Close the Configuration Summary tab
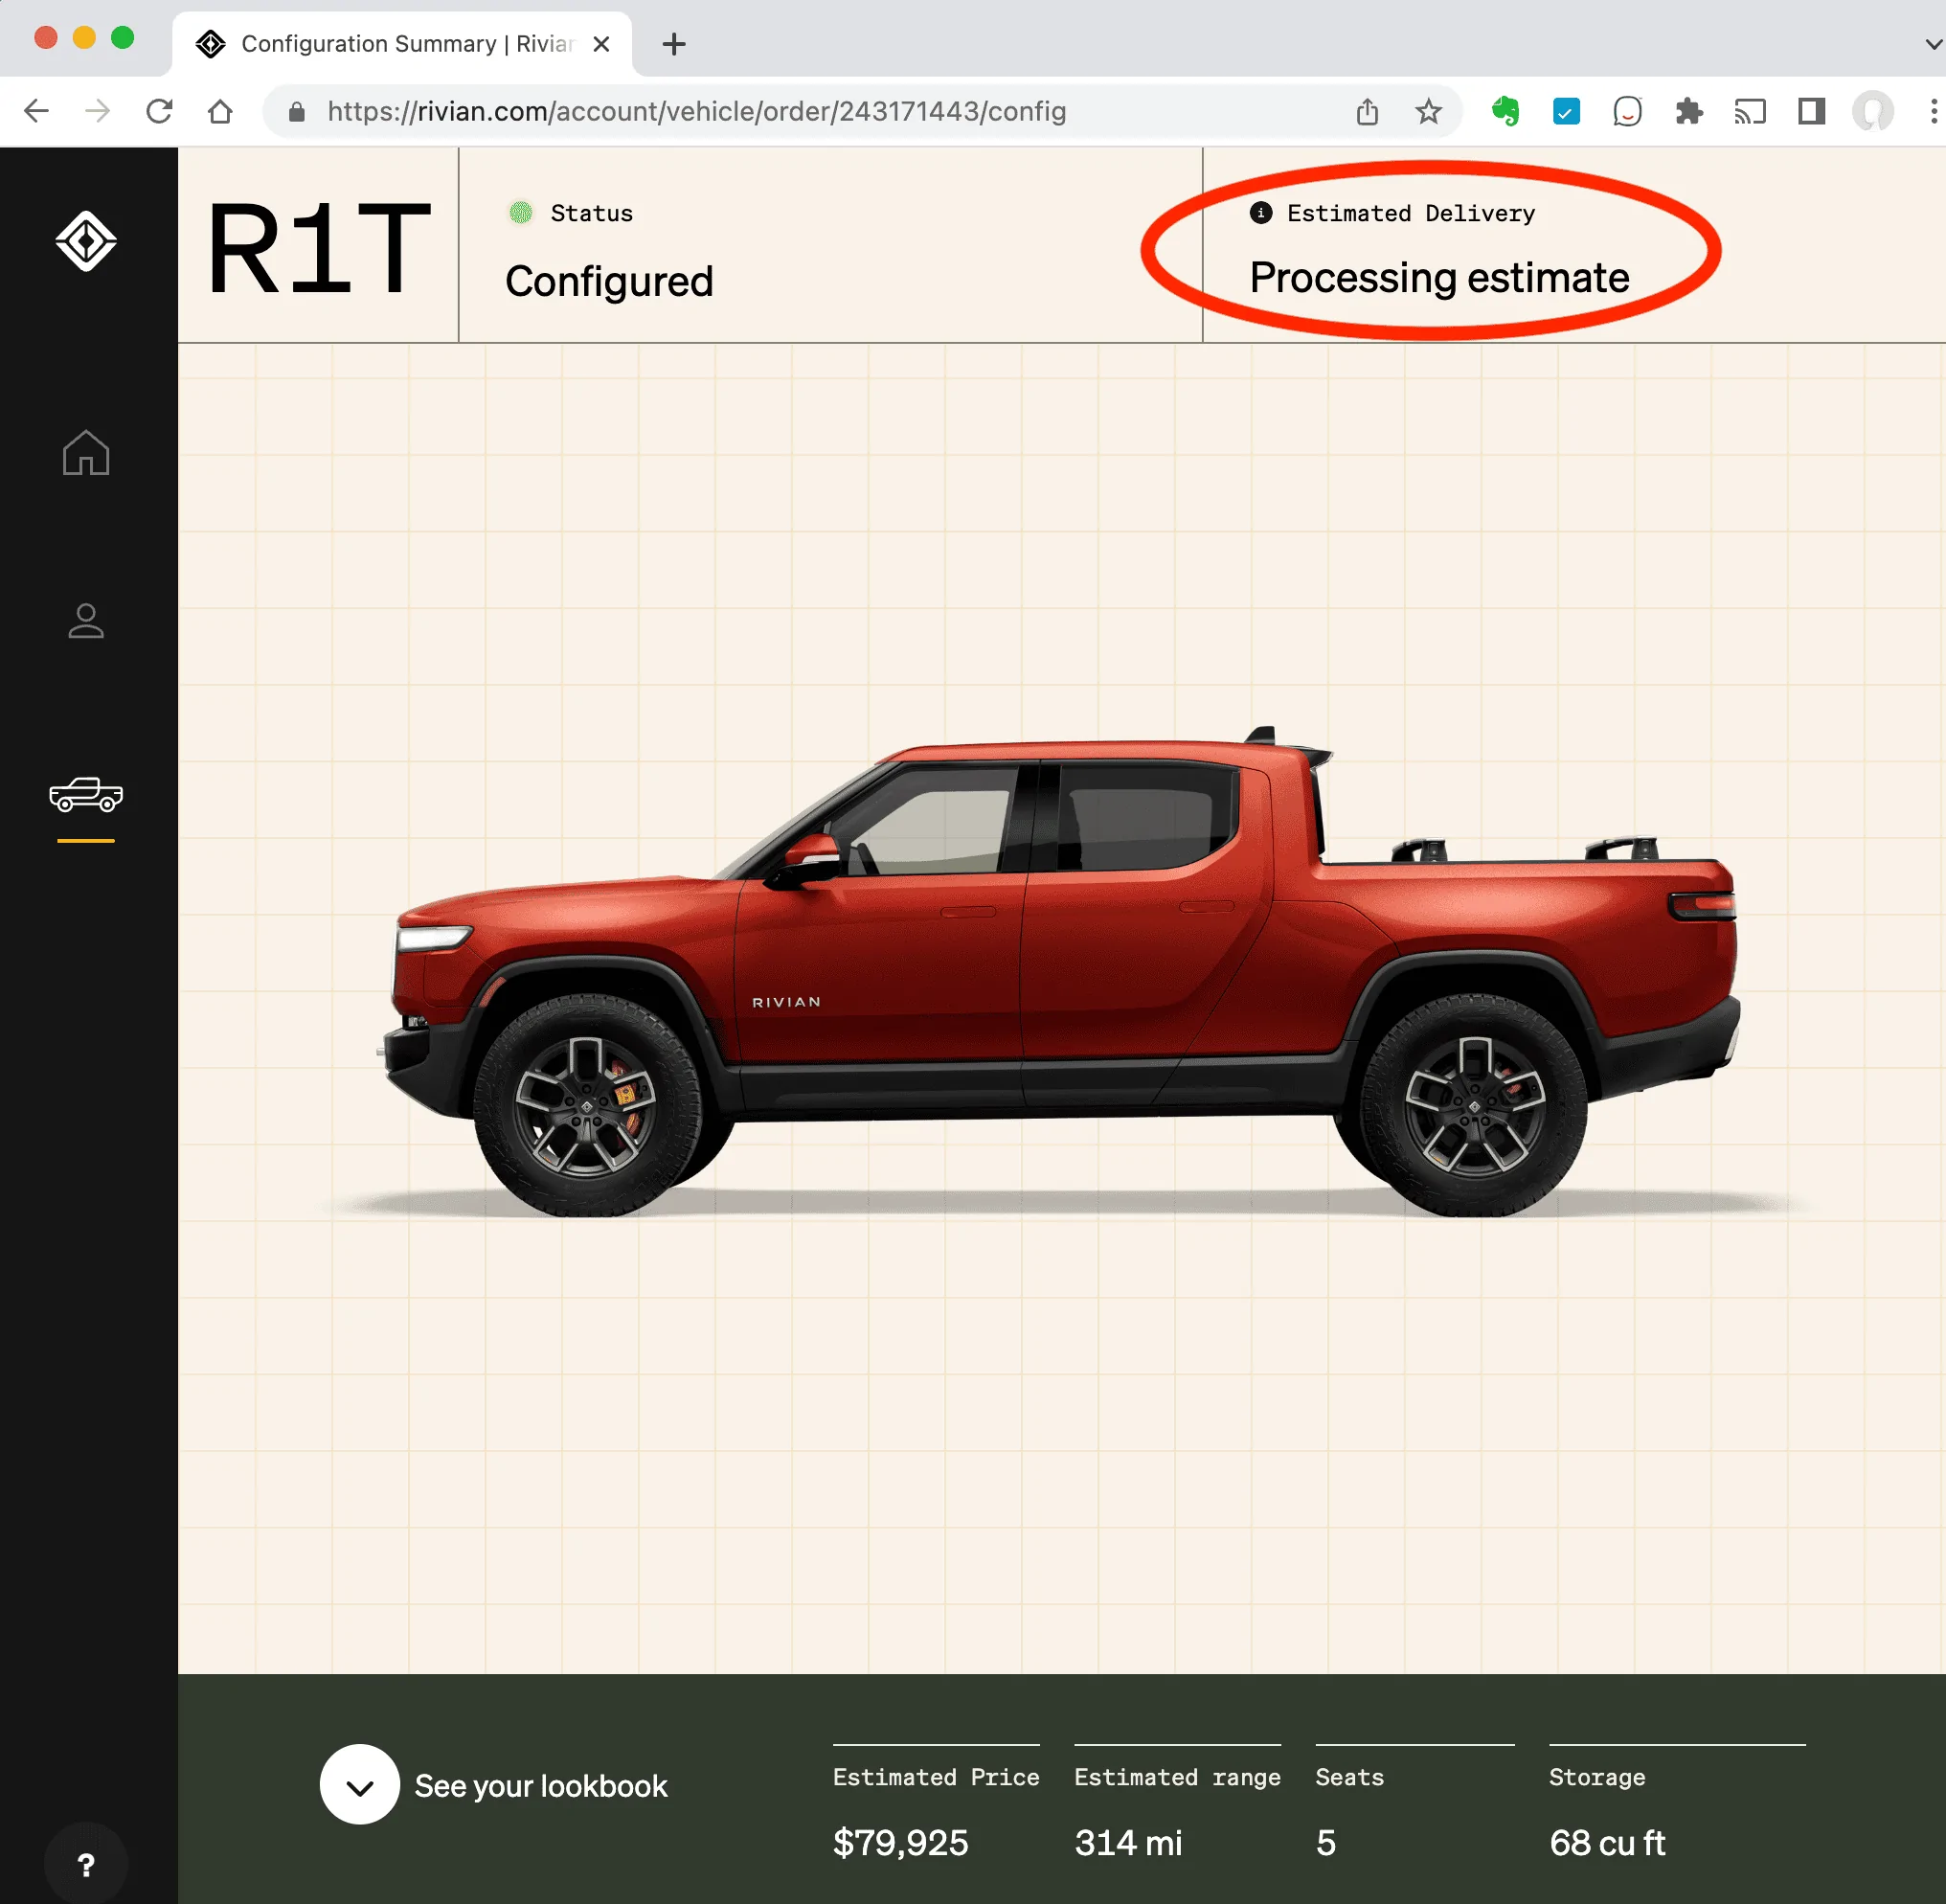The width and height of the screenshot is (1946, 1904). [601, 44]
